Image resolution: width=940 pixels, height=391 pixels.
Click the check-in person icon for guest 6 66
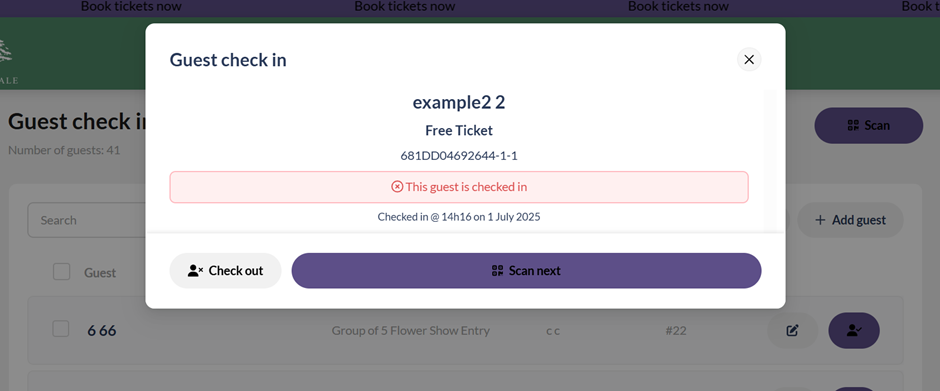854,330
